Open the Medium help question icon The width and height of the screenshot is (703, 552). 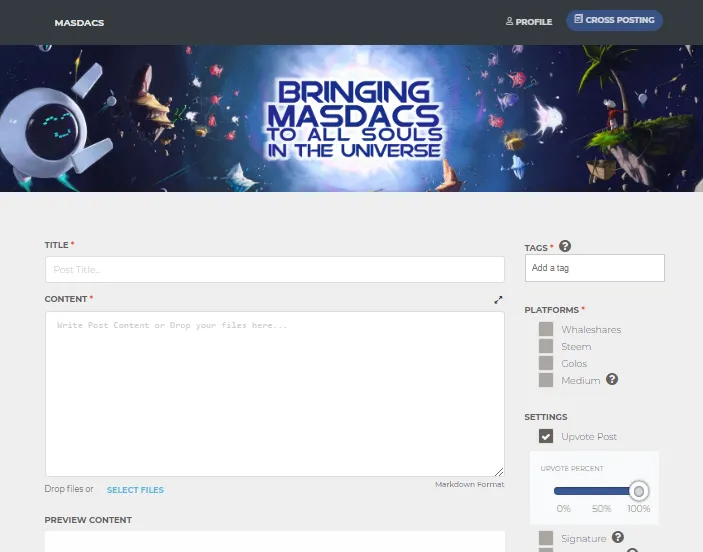(x=612, y=379)
